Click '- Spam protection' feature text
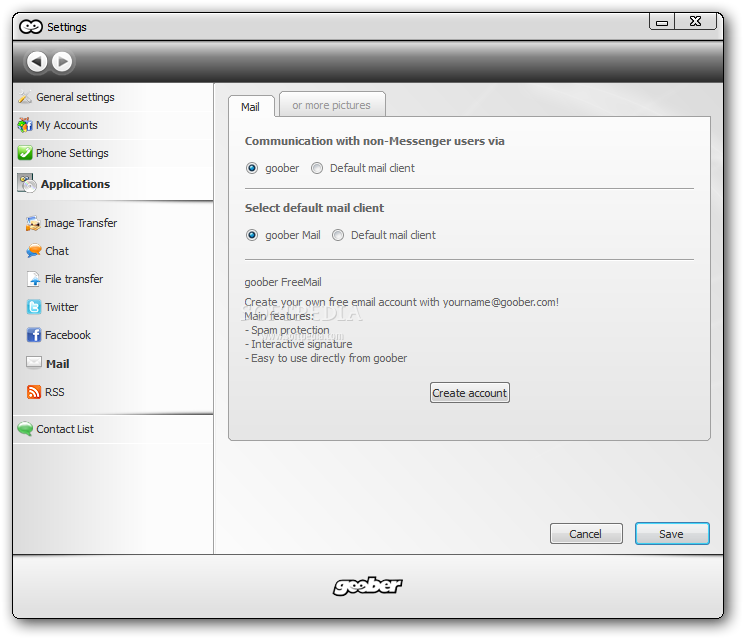Screen dimensions: 744x639 click(x=287, y=330)
